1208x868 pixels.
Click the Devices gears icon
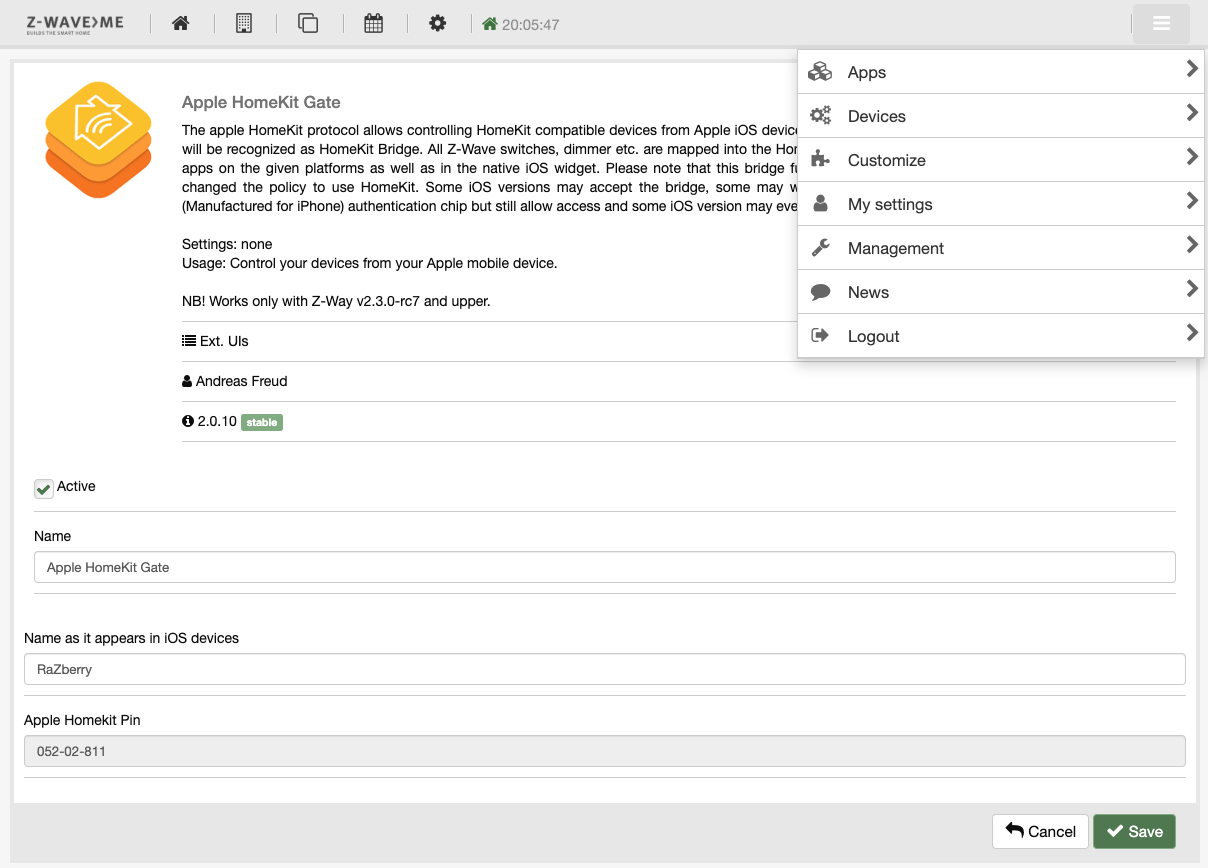(x=821, y=116)
